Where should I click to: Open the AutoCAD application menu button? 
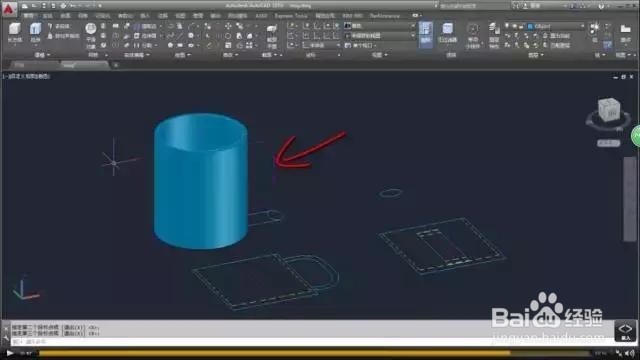click(9, 9)
